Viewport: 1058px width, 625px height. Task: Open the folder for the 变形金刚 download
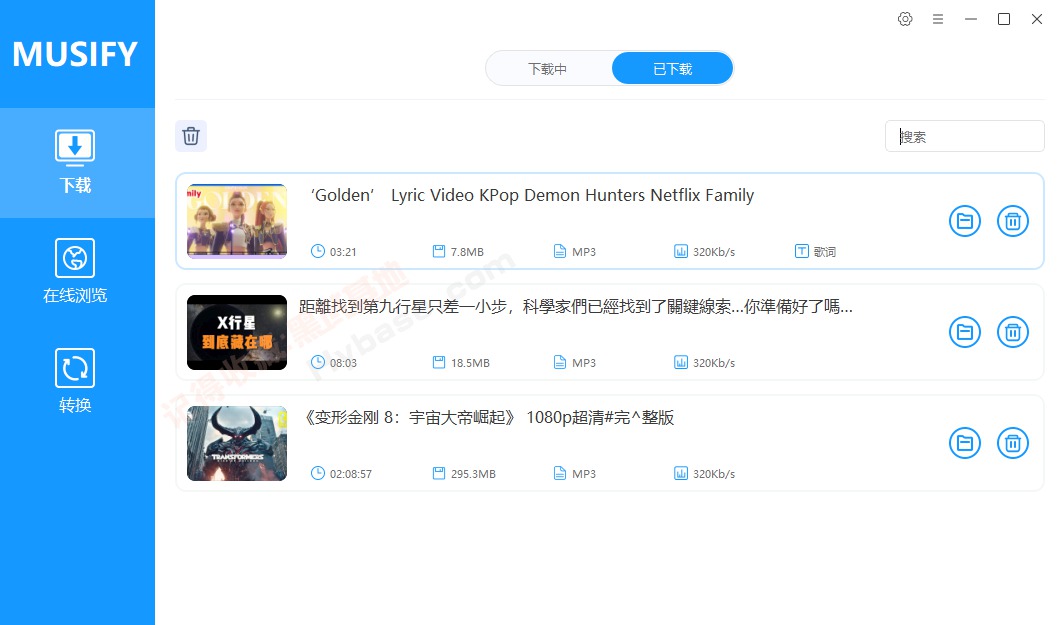click(x=964, y=443)
